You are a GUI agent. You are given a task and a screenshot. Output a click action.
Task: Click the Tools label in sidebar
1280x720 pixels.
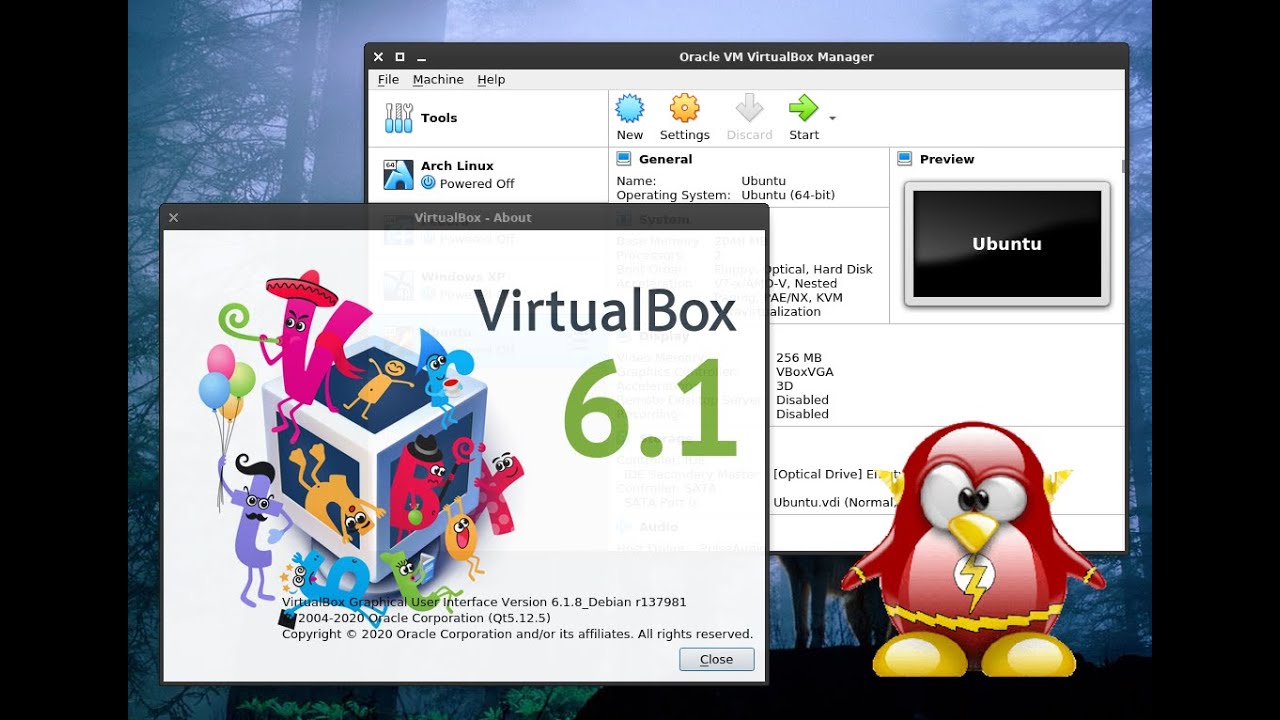point(439,118)
